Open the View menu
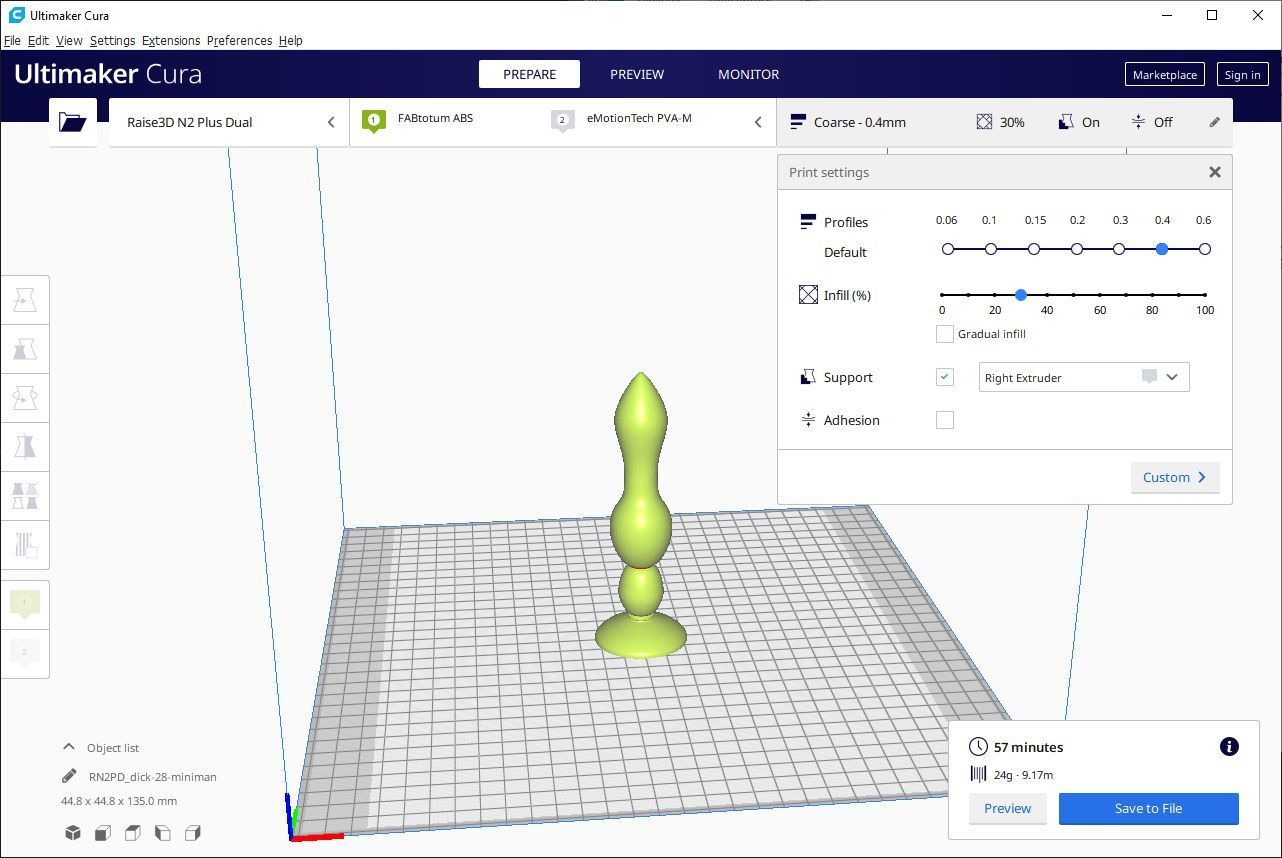The width and height of the screenshot is (1282, 858). pyautogui.click(x=69, y=40)
